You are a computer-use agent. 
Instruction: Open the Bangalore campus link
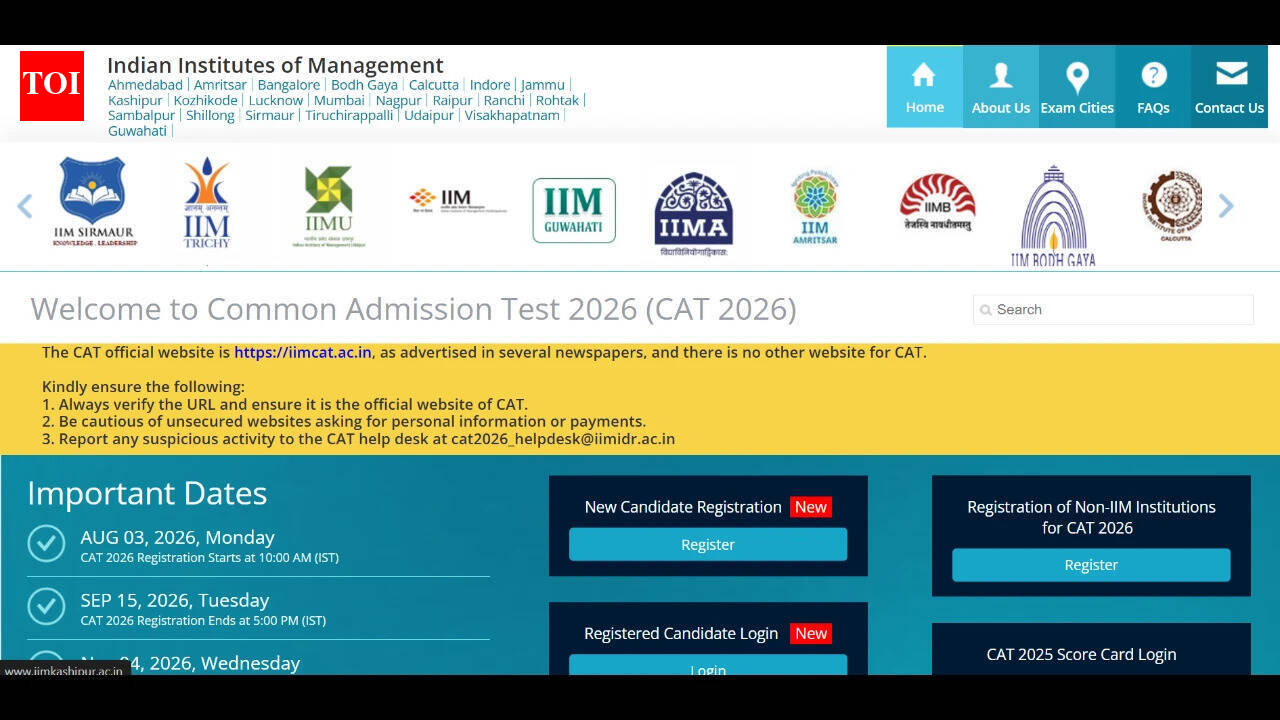point(289,85)
